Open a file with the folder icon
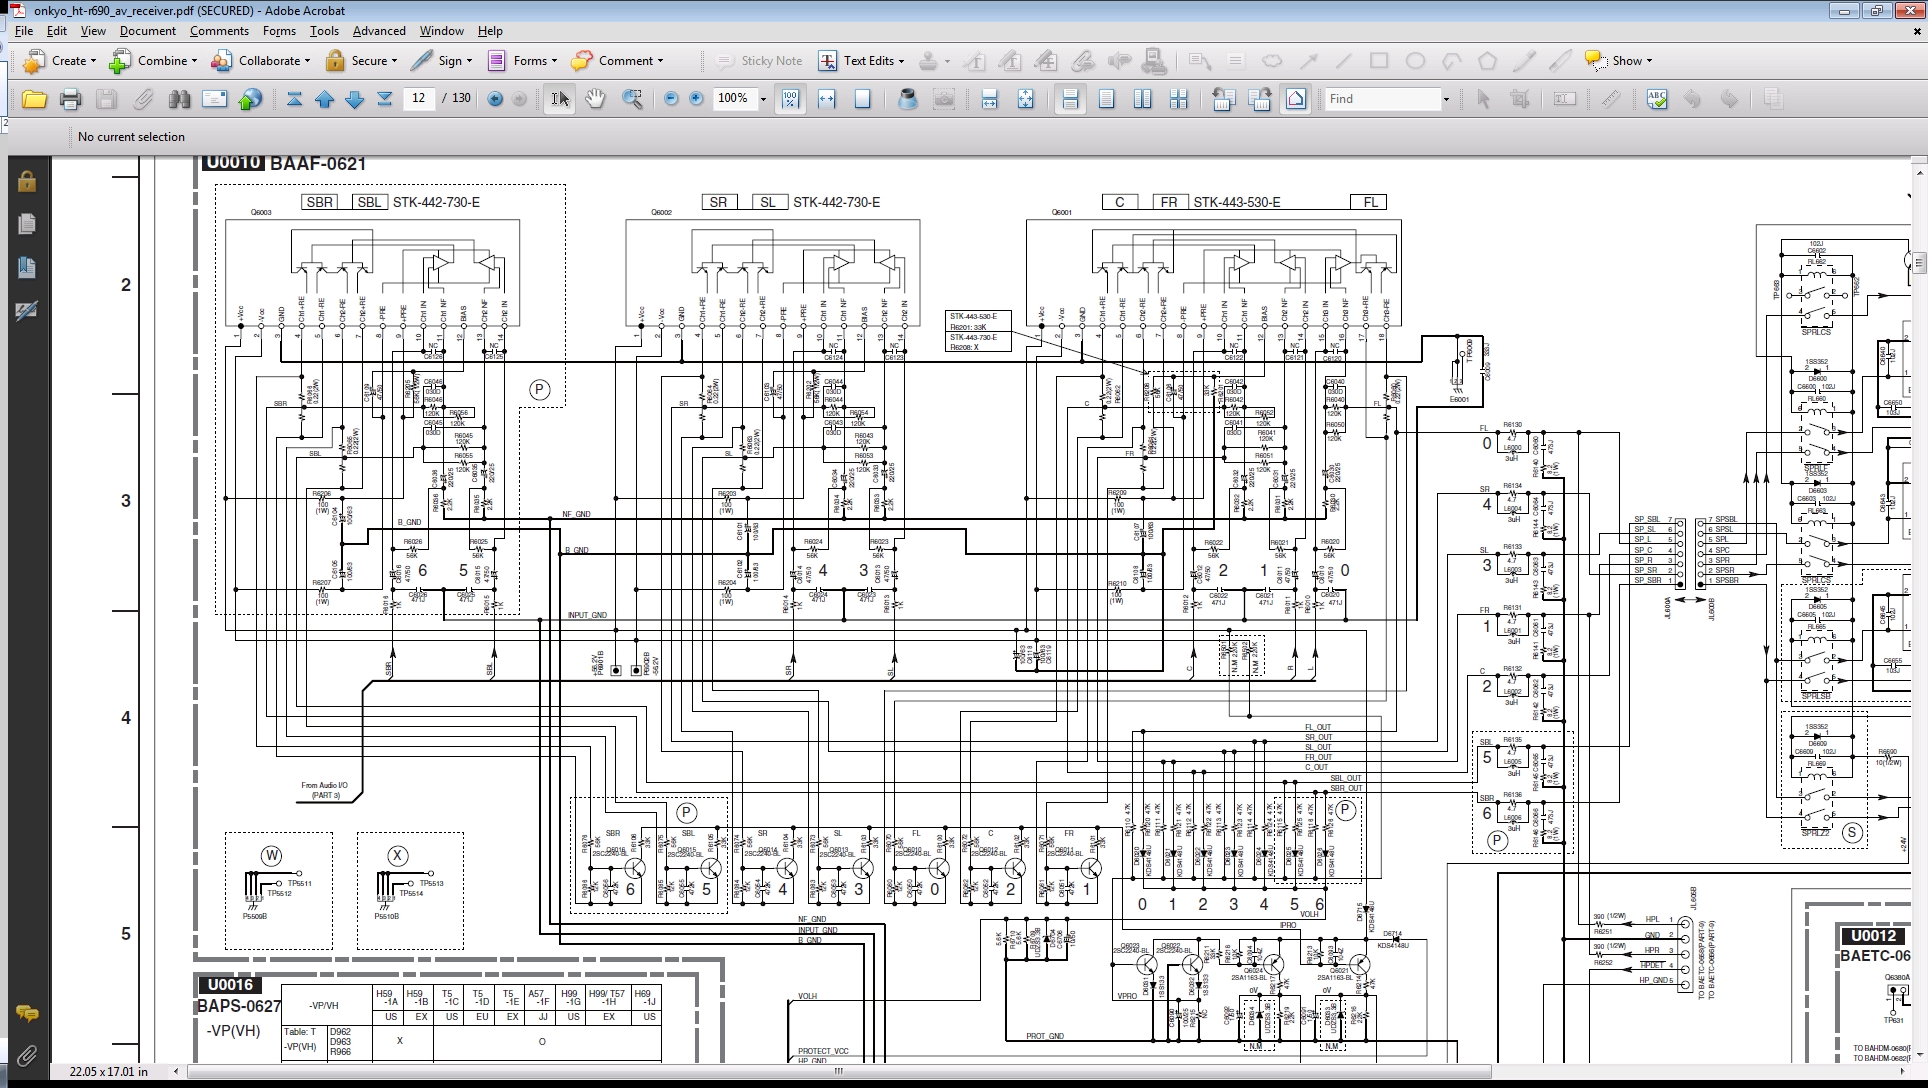Viewport: 1928px width, 1088px height. [34, 99]
